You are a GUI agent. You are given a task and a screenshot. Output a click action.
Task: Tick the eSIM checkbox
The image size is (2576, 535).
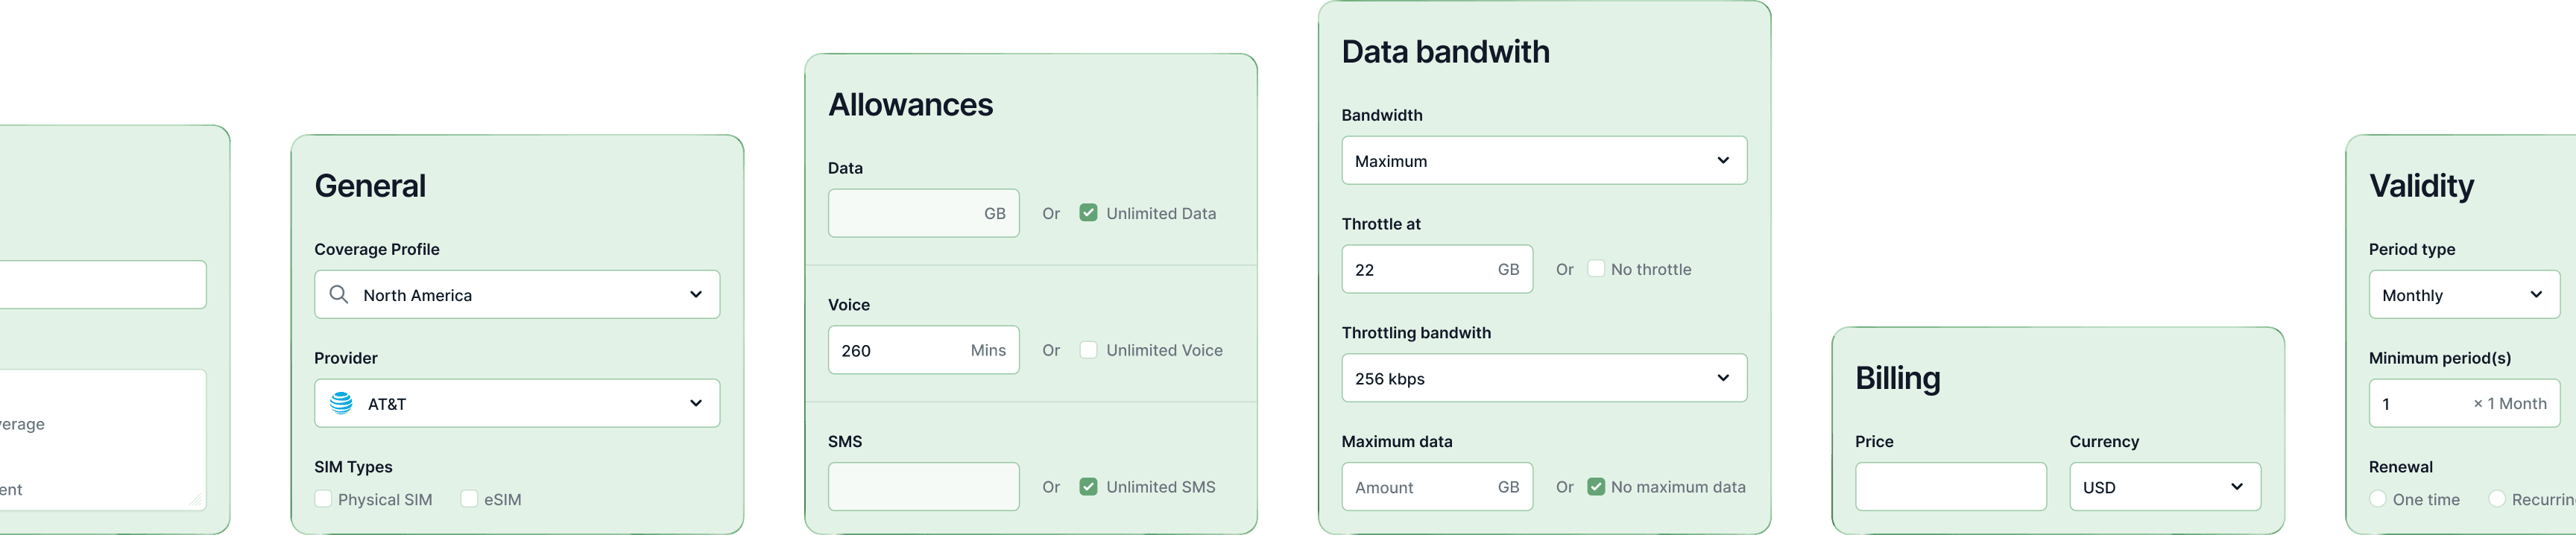click(469, 499)
